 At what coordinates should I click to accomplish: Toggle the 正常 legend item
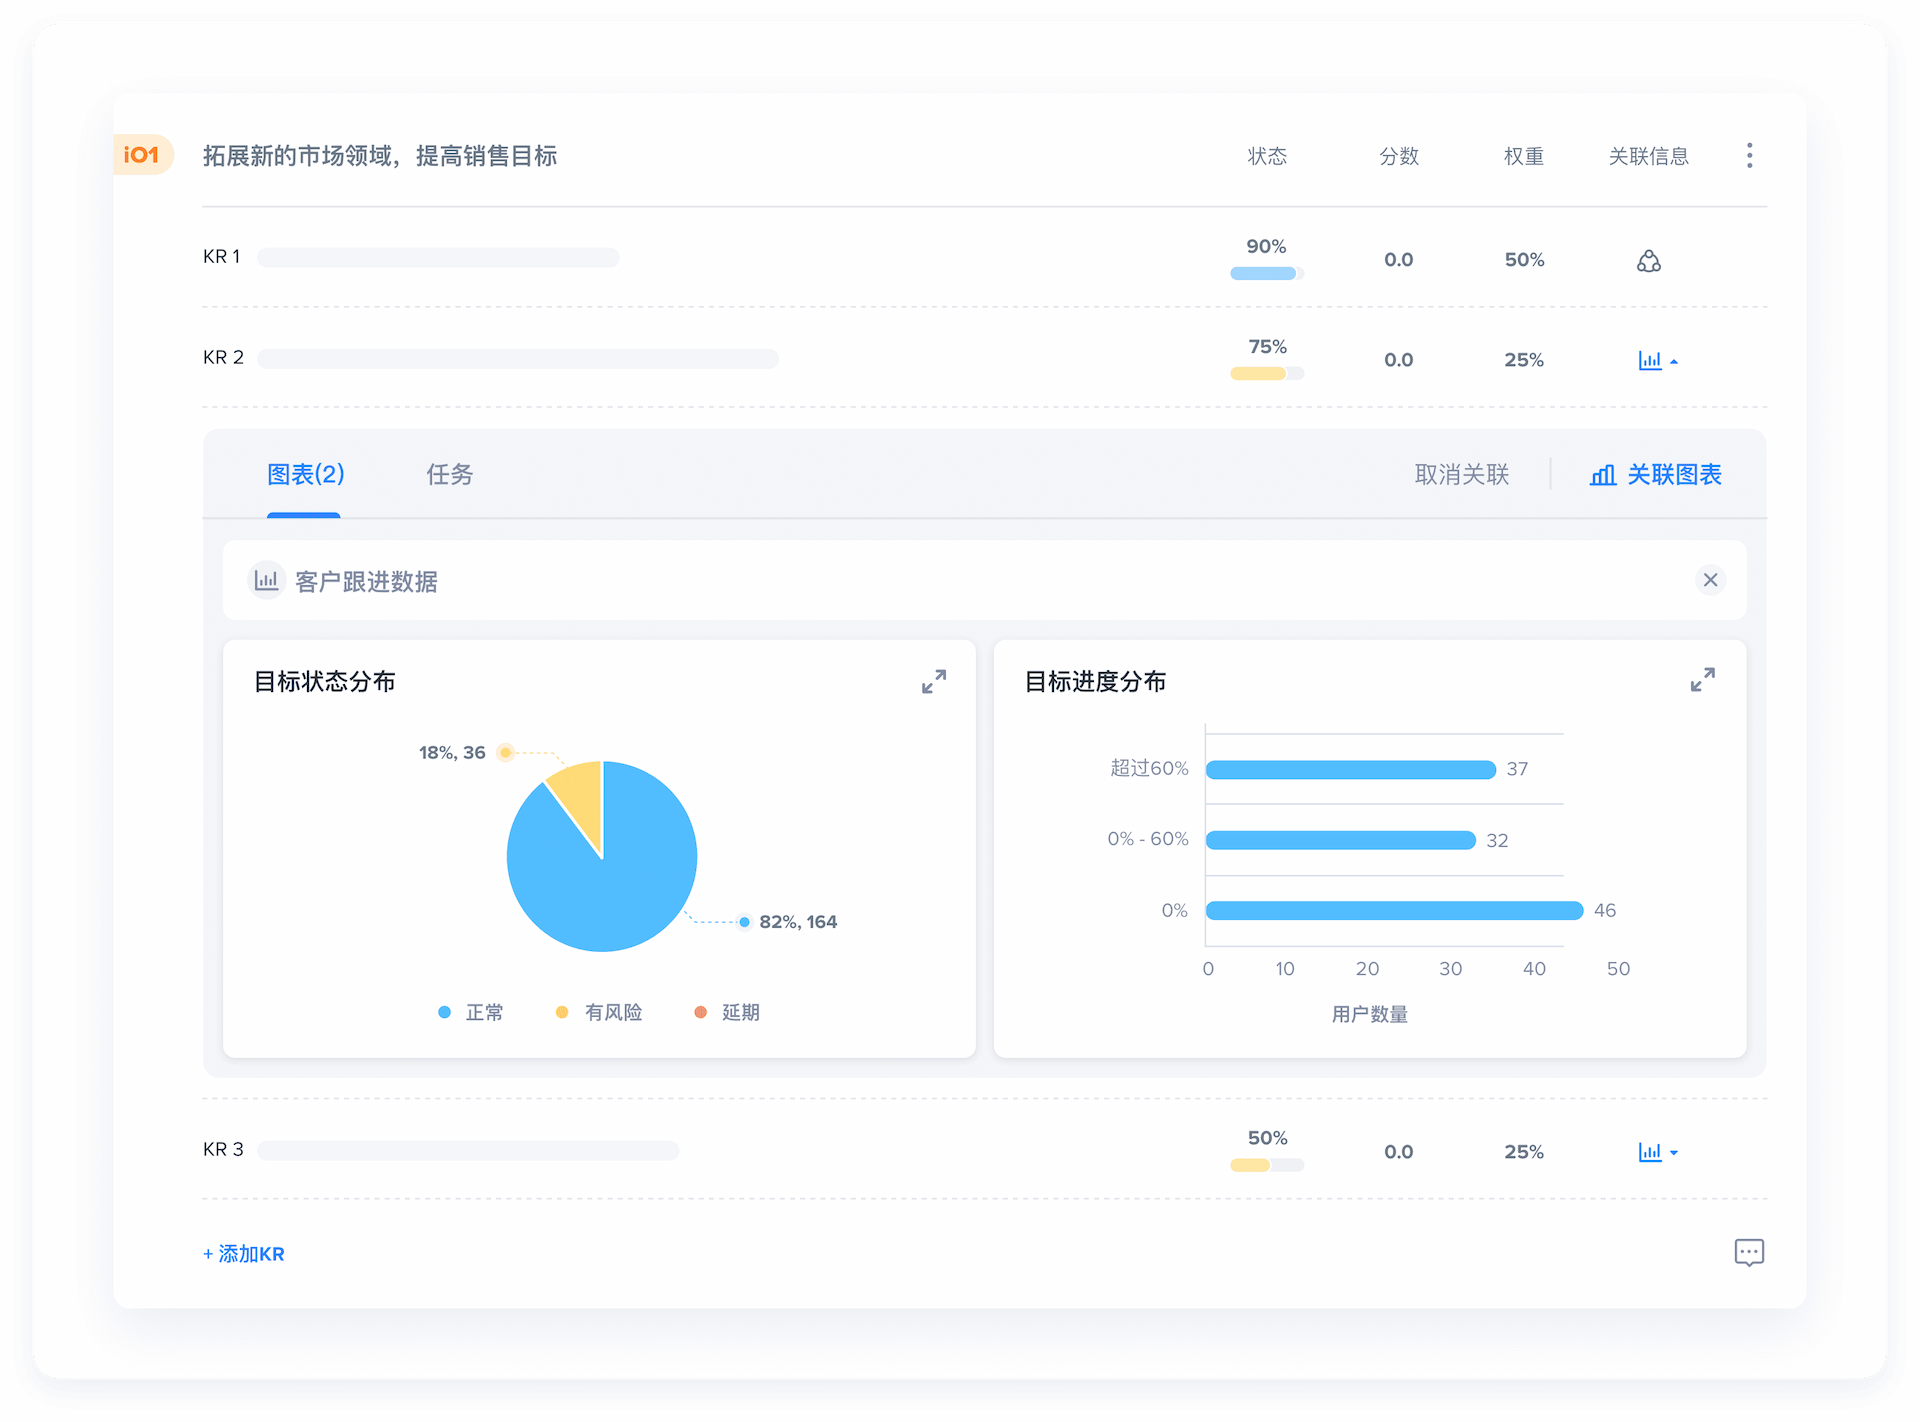coord(471,1013)
